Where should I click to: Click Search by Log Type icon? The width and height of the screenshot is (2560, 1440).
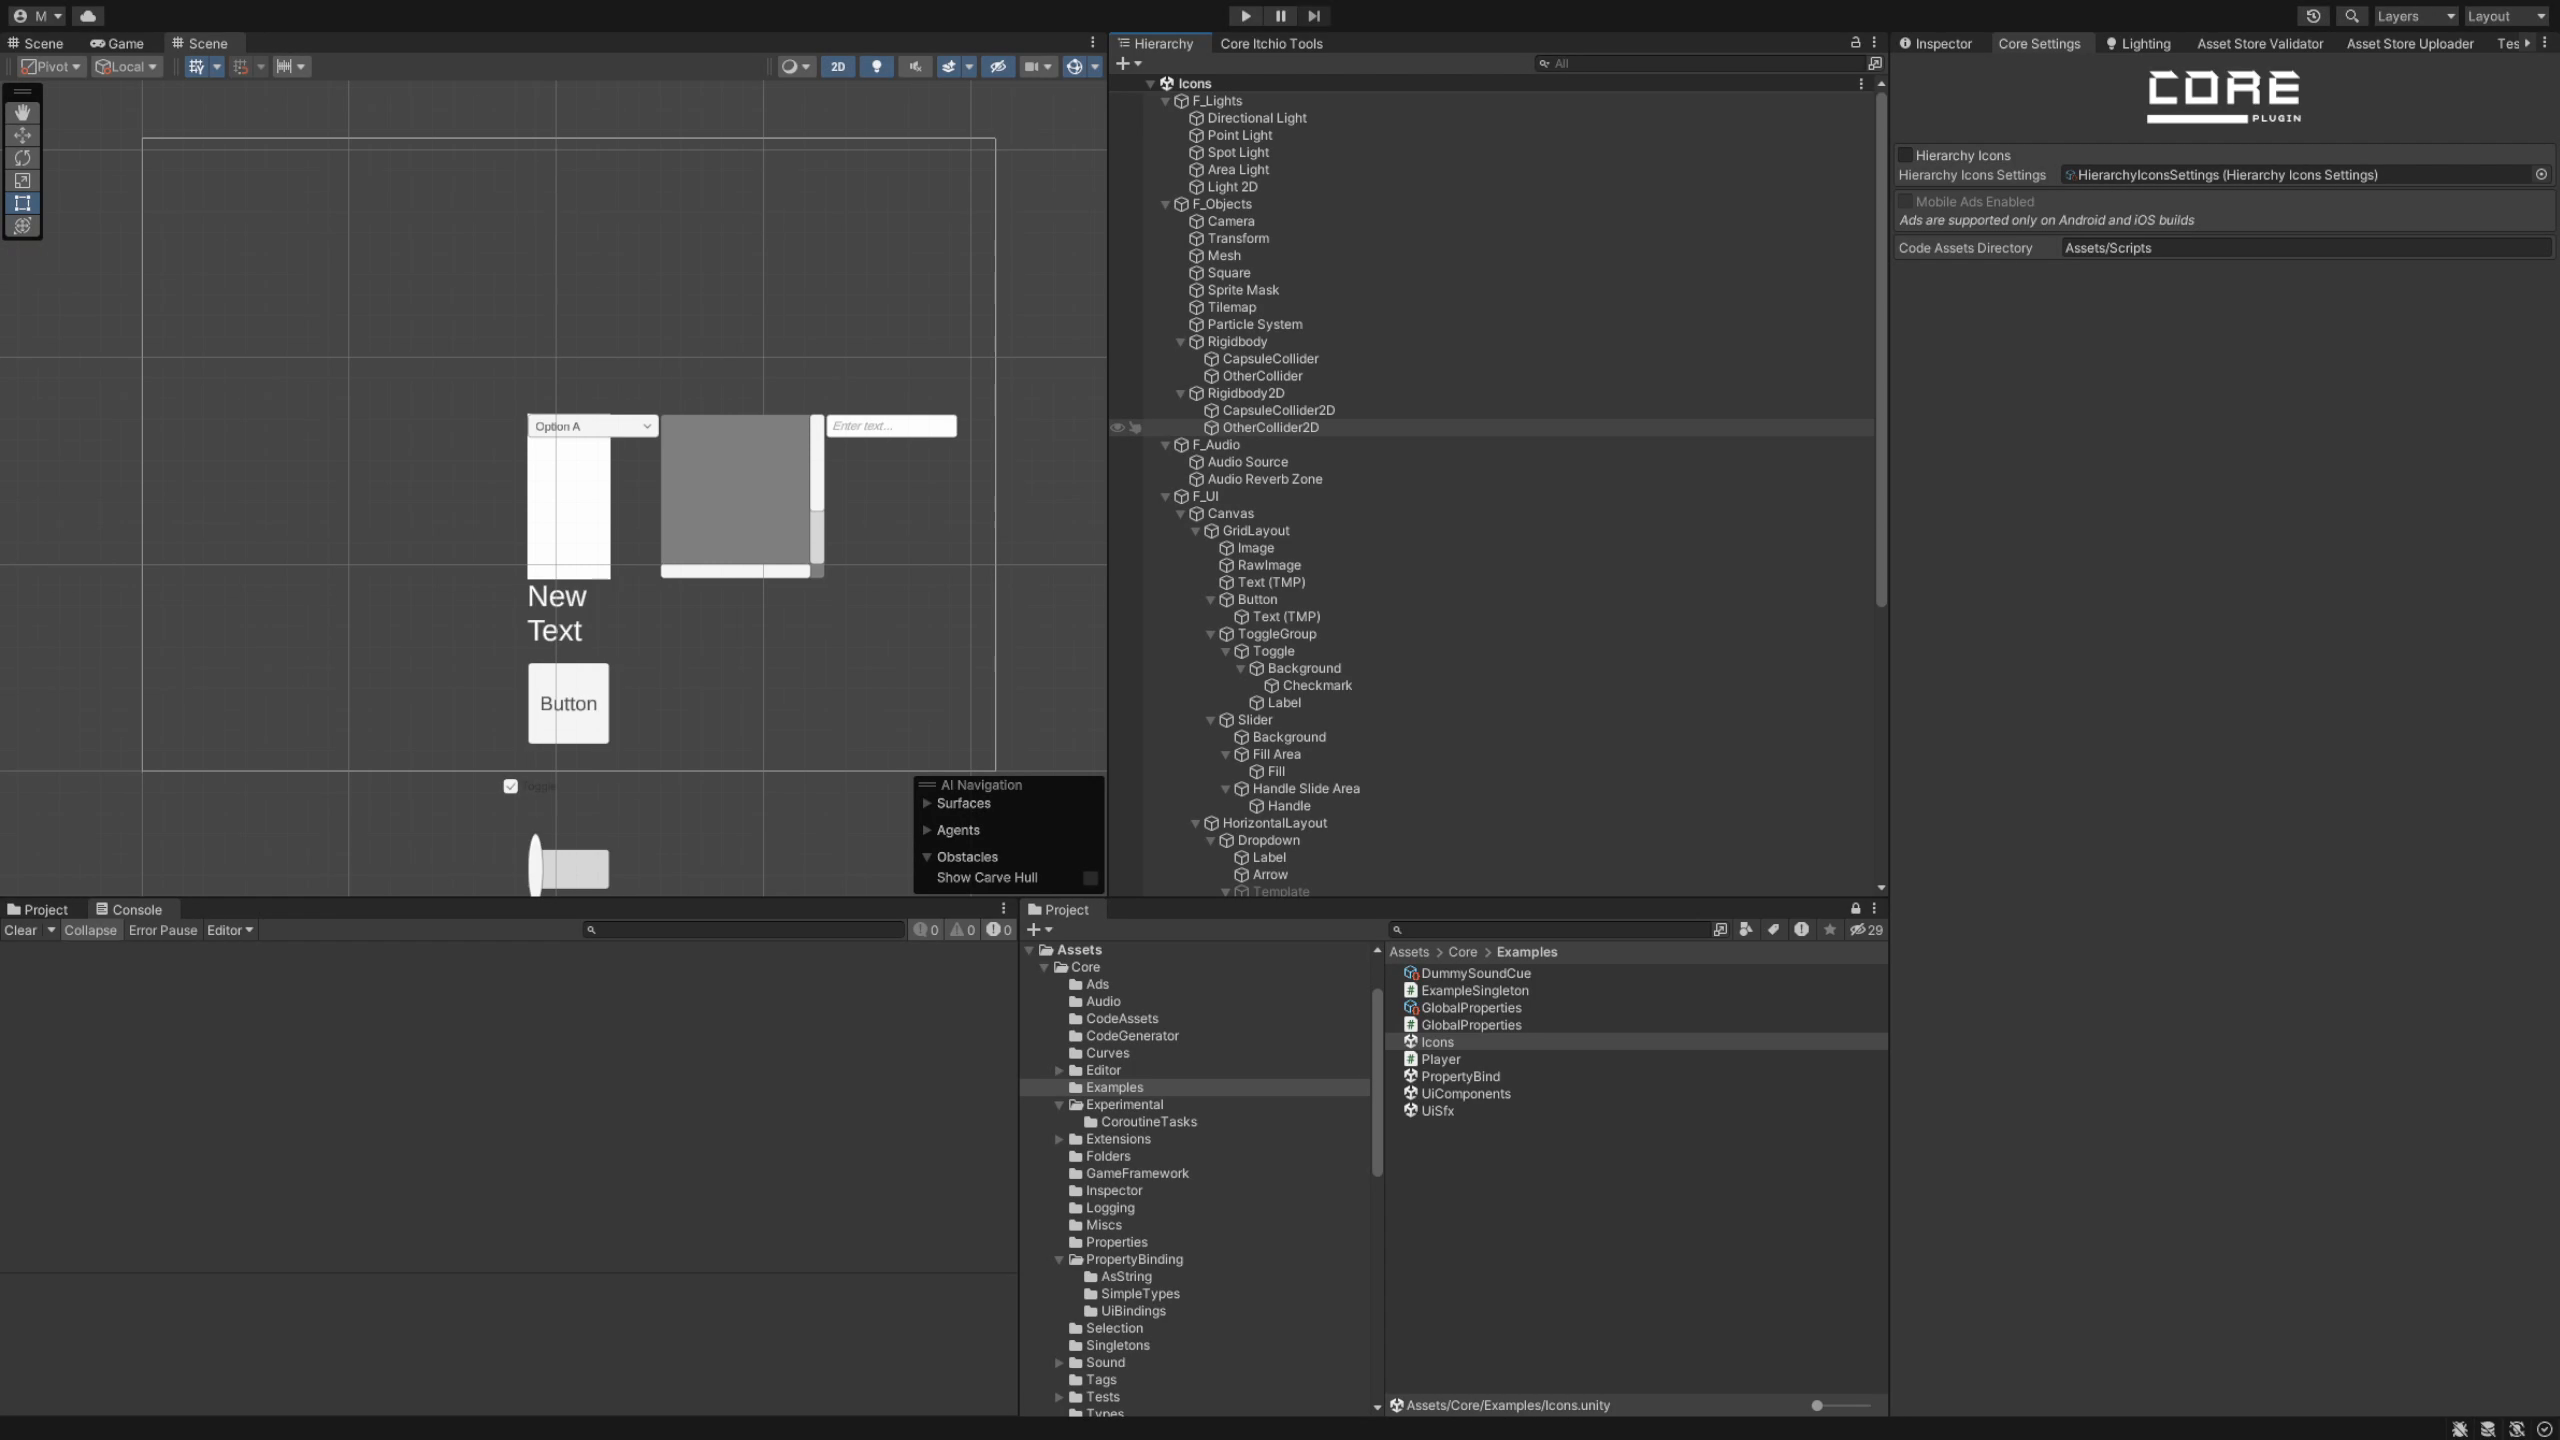coord(1801,930)
